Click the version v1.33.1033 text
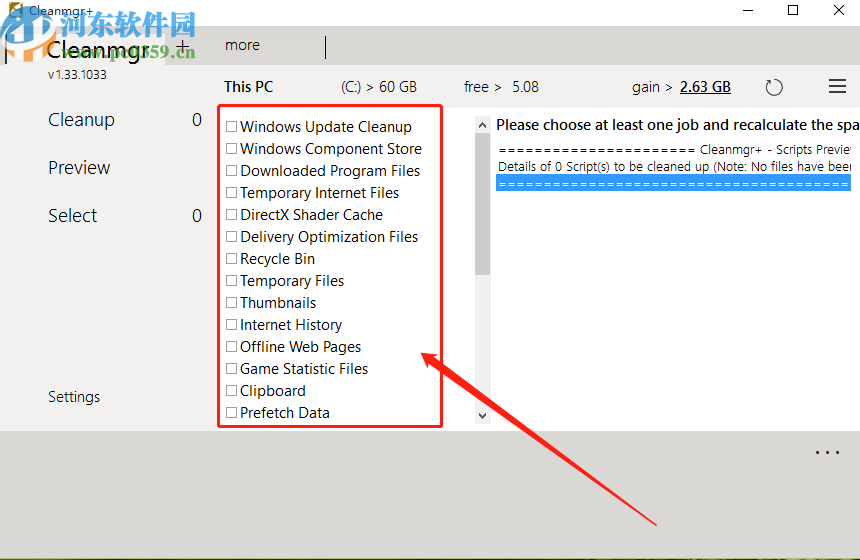Viewport: 860px width, 560px height. [x=77, y=75]
